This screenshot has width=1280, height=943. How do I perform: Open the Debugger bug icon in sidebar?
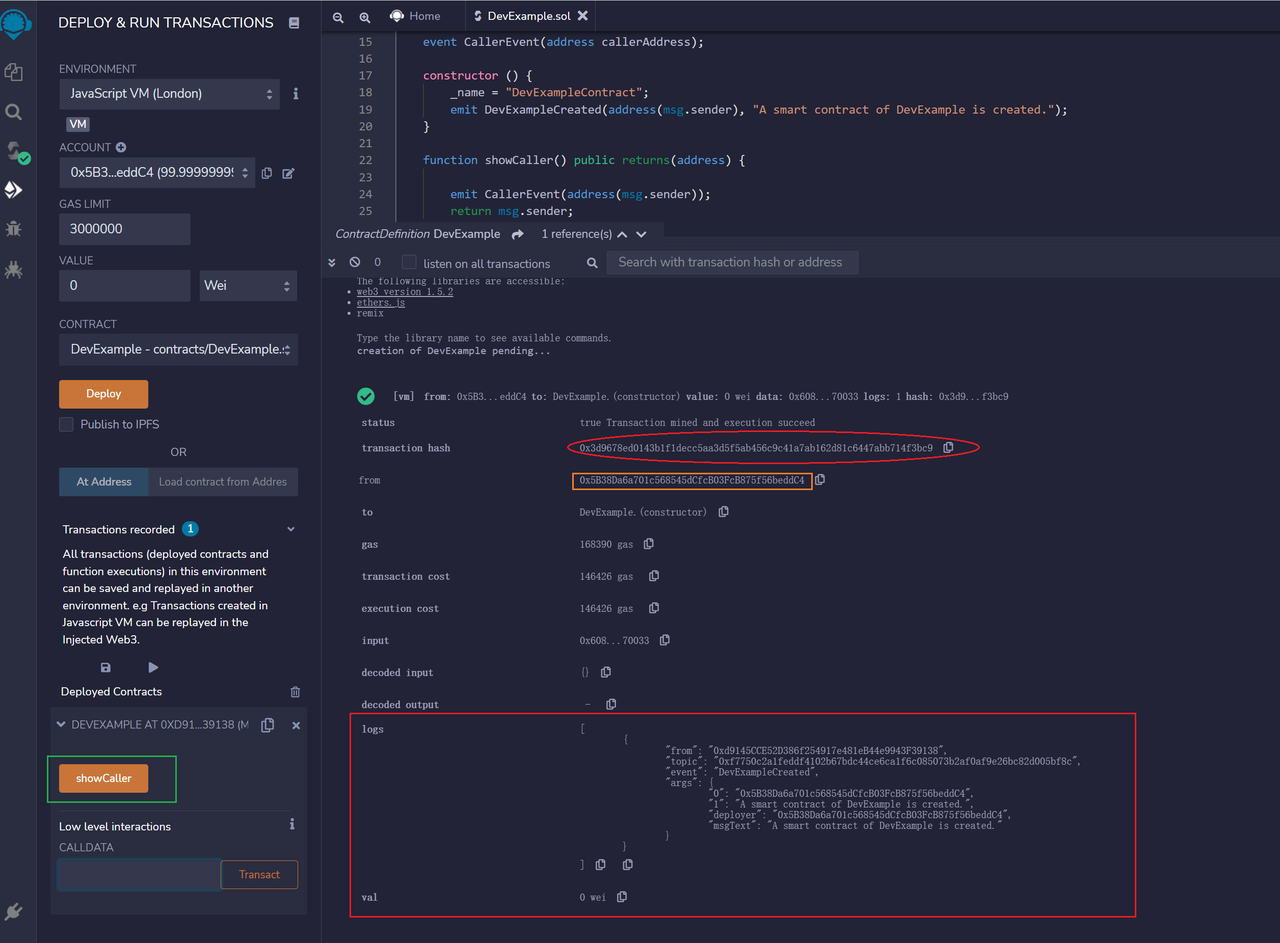[x=14, y=228]
